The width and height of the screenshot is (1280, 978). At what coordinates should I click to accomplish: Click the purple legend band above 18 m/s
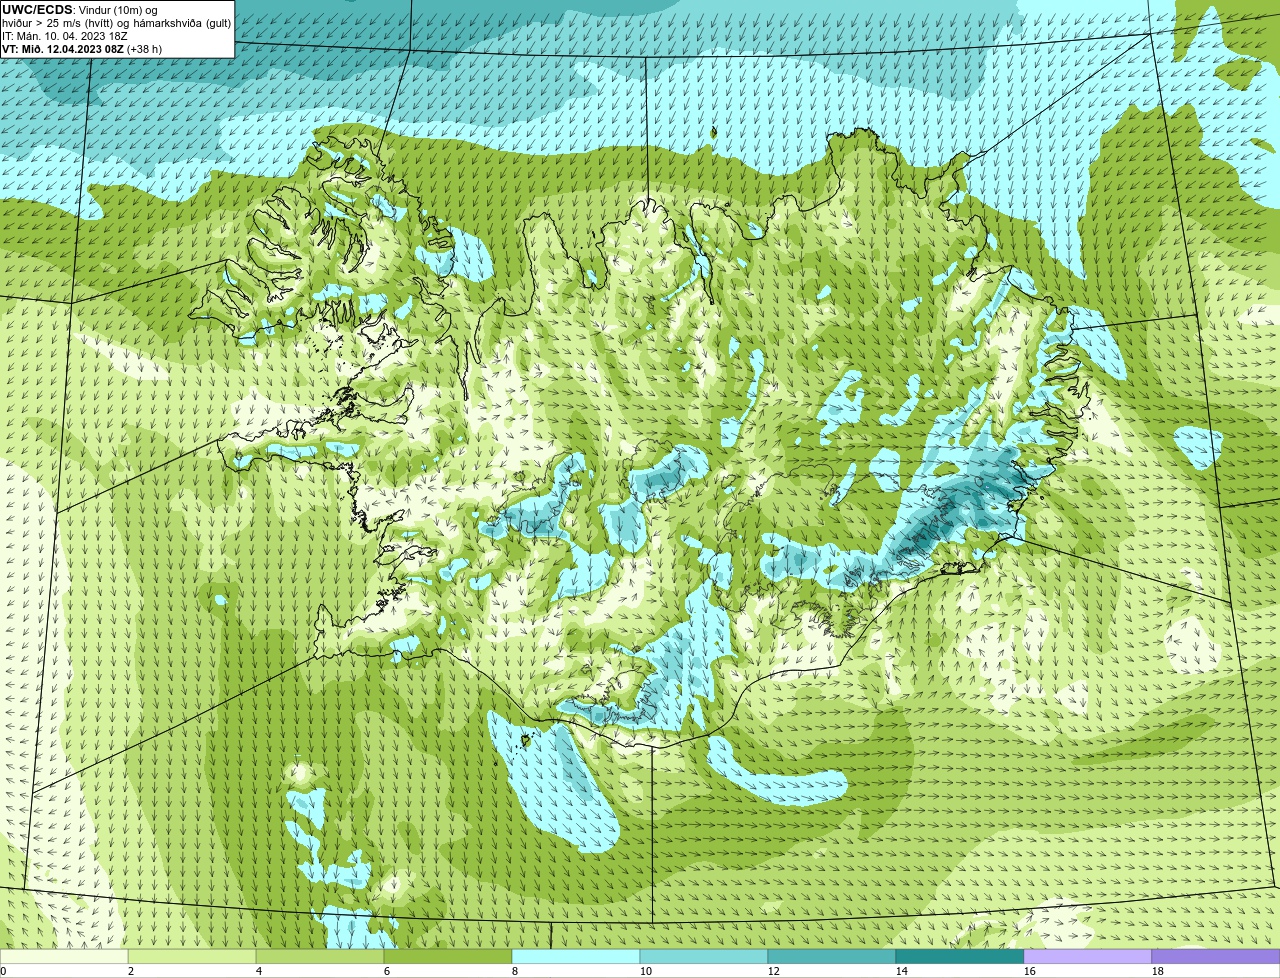point(1216,956)
